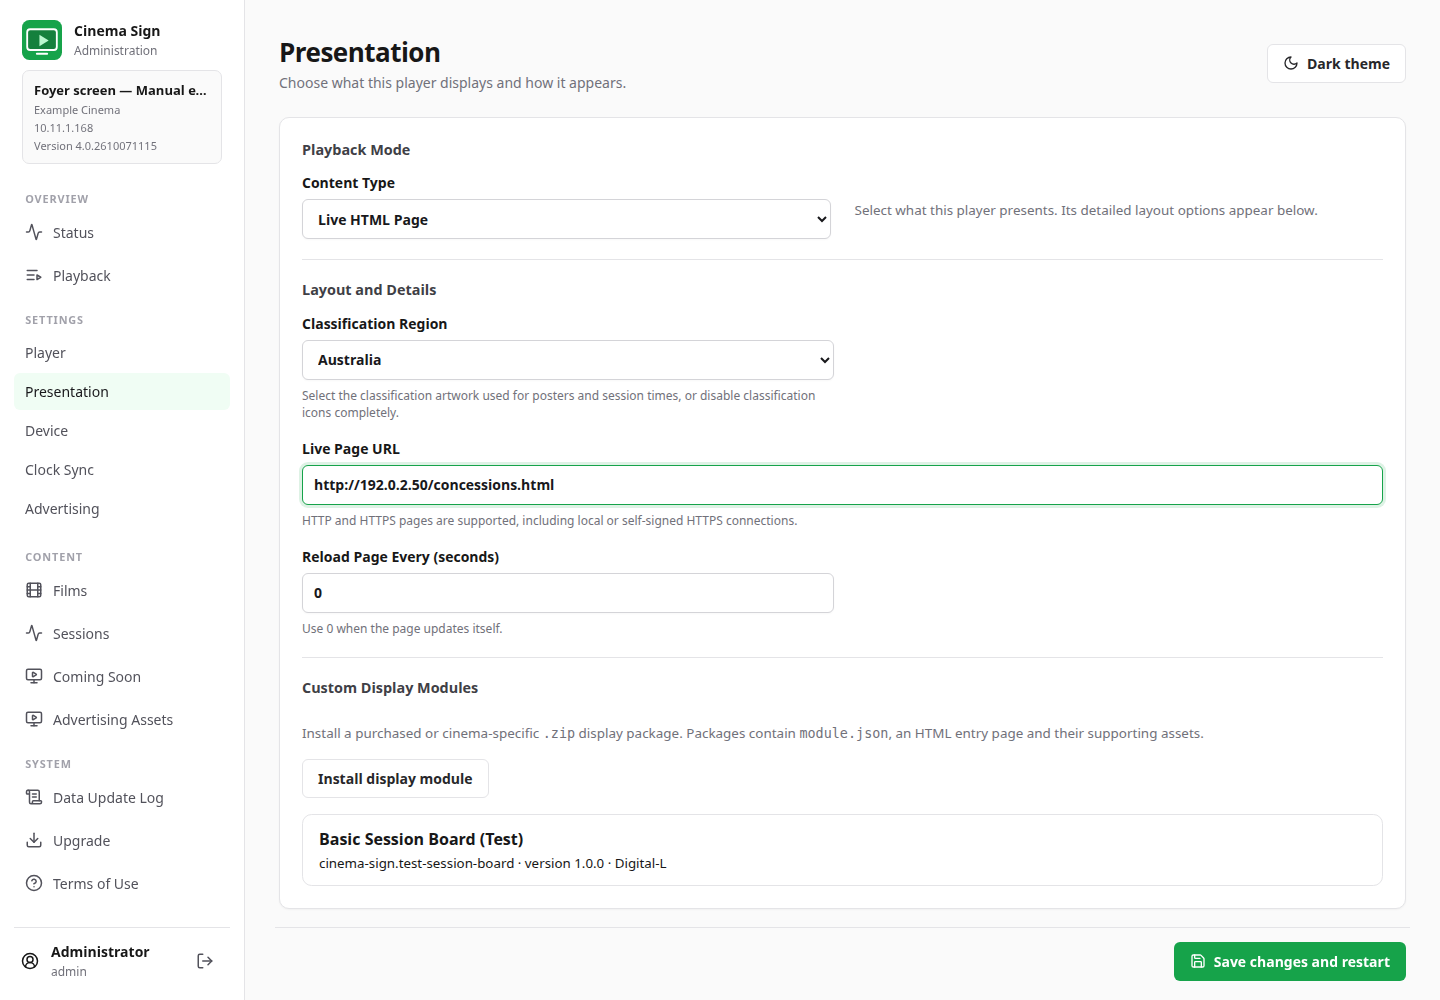Screen dimensions: 1440x1000
Task: Click the Coming Soon label
Action: pyautogui.click(x=97, y=676)
